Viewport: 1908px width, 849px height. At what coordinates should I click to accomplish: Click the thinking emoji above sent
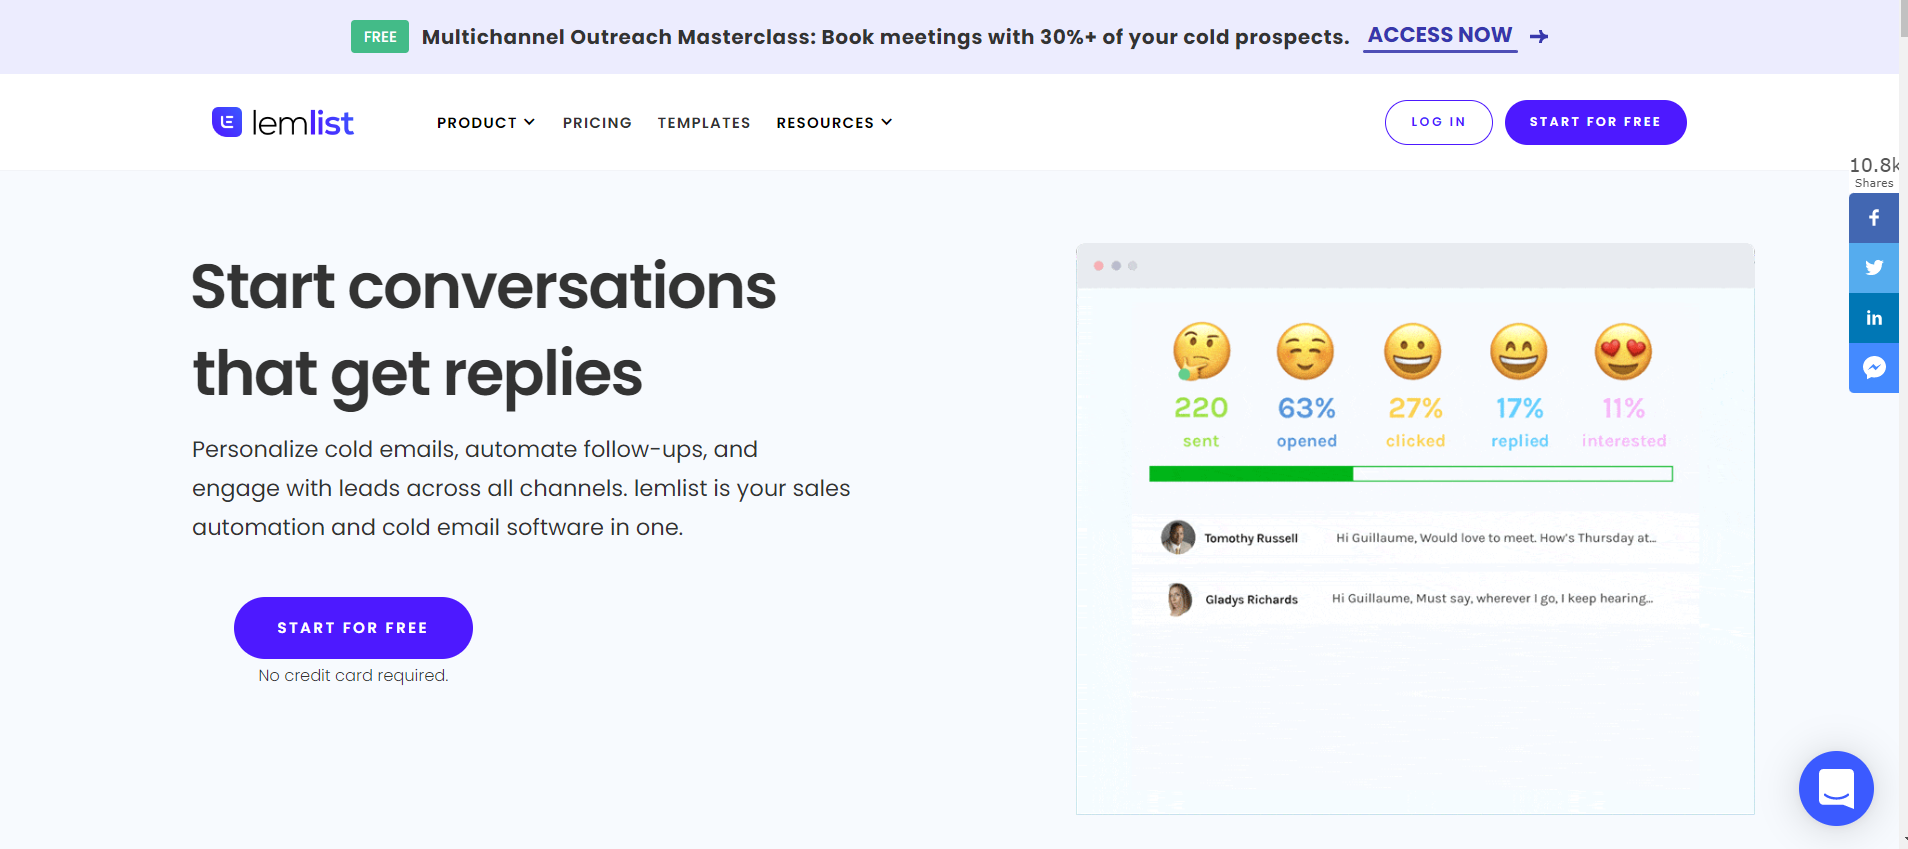[1201, 351]
